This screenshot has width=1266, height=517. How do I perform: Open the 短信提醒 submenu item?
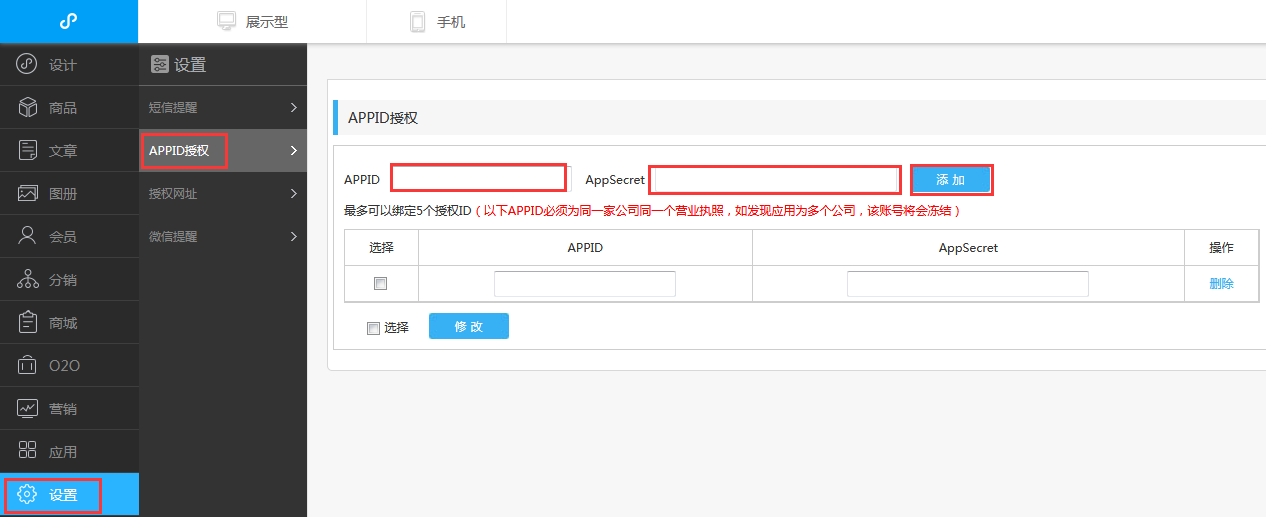pyautogui.click(x=223, y=108)
